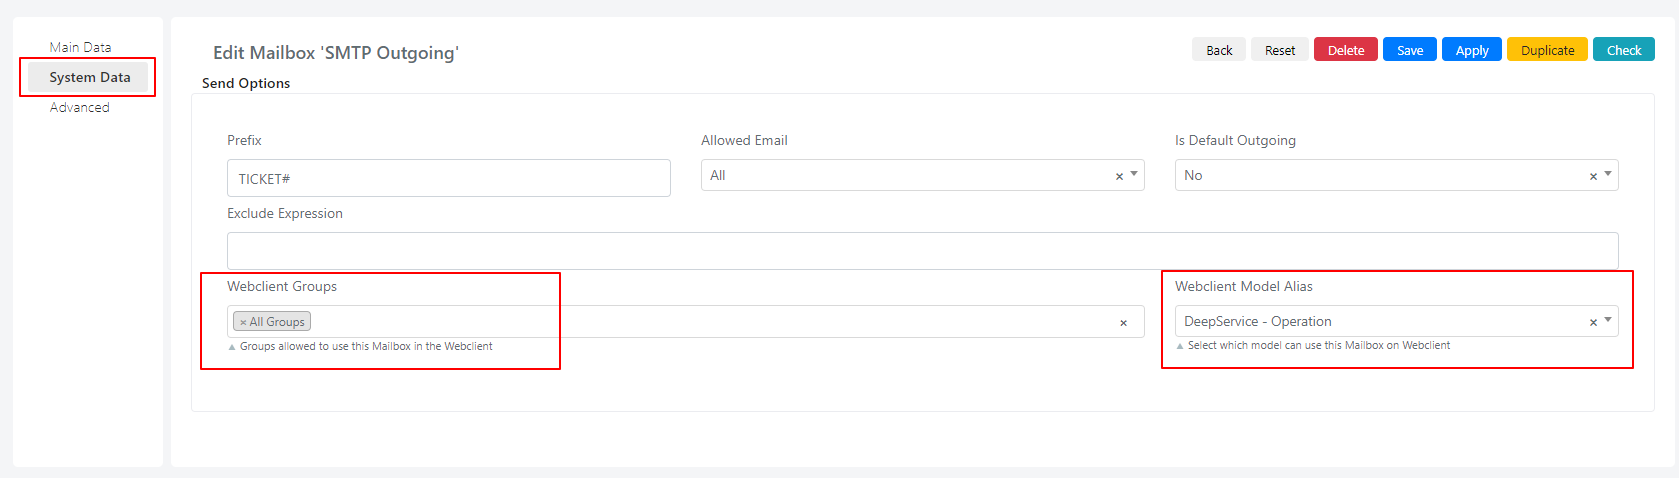This screenshot has height=478, width=1679.
Task: Clear all Webclient Groups with x
Action: click(x=1123, y=322)
